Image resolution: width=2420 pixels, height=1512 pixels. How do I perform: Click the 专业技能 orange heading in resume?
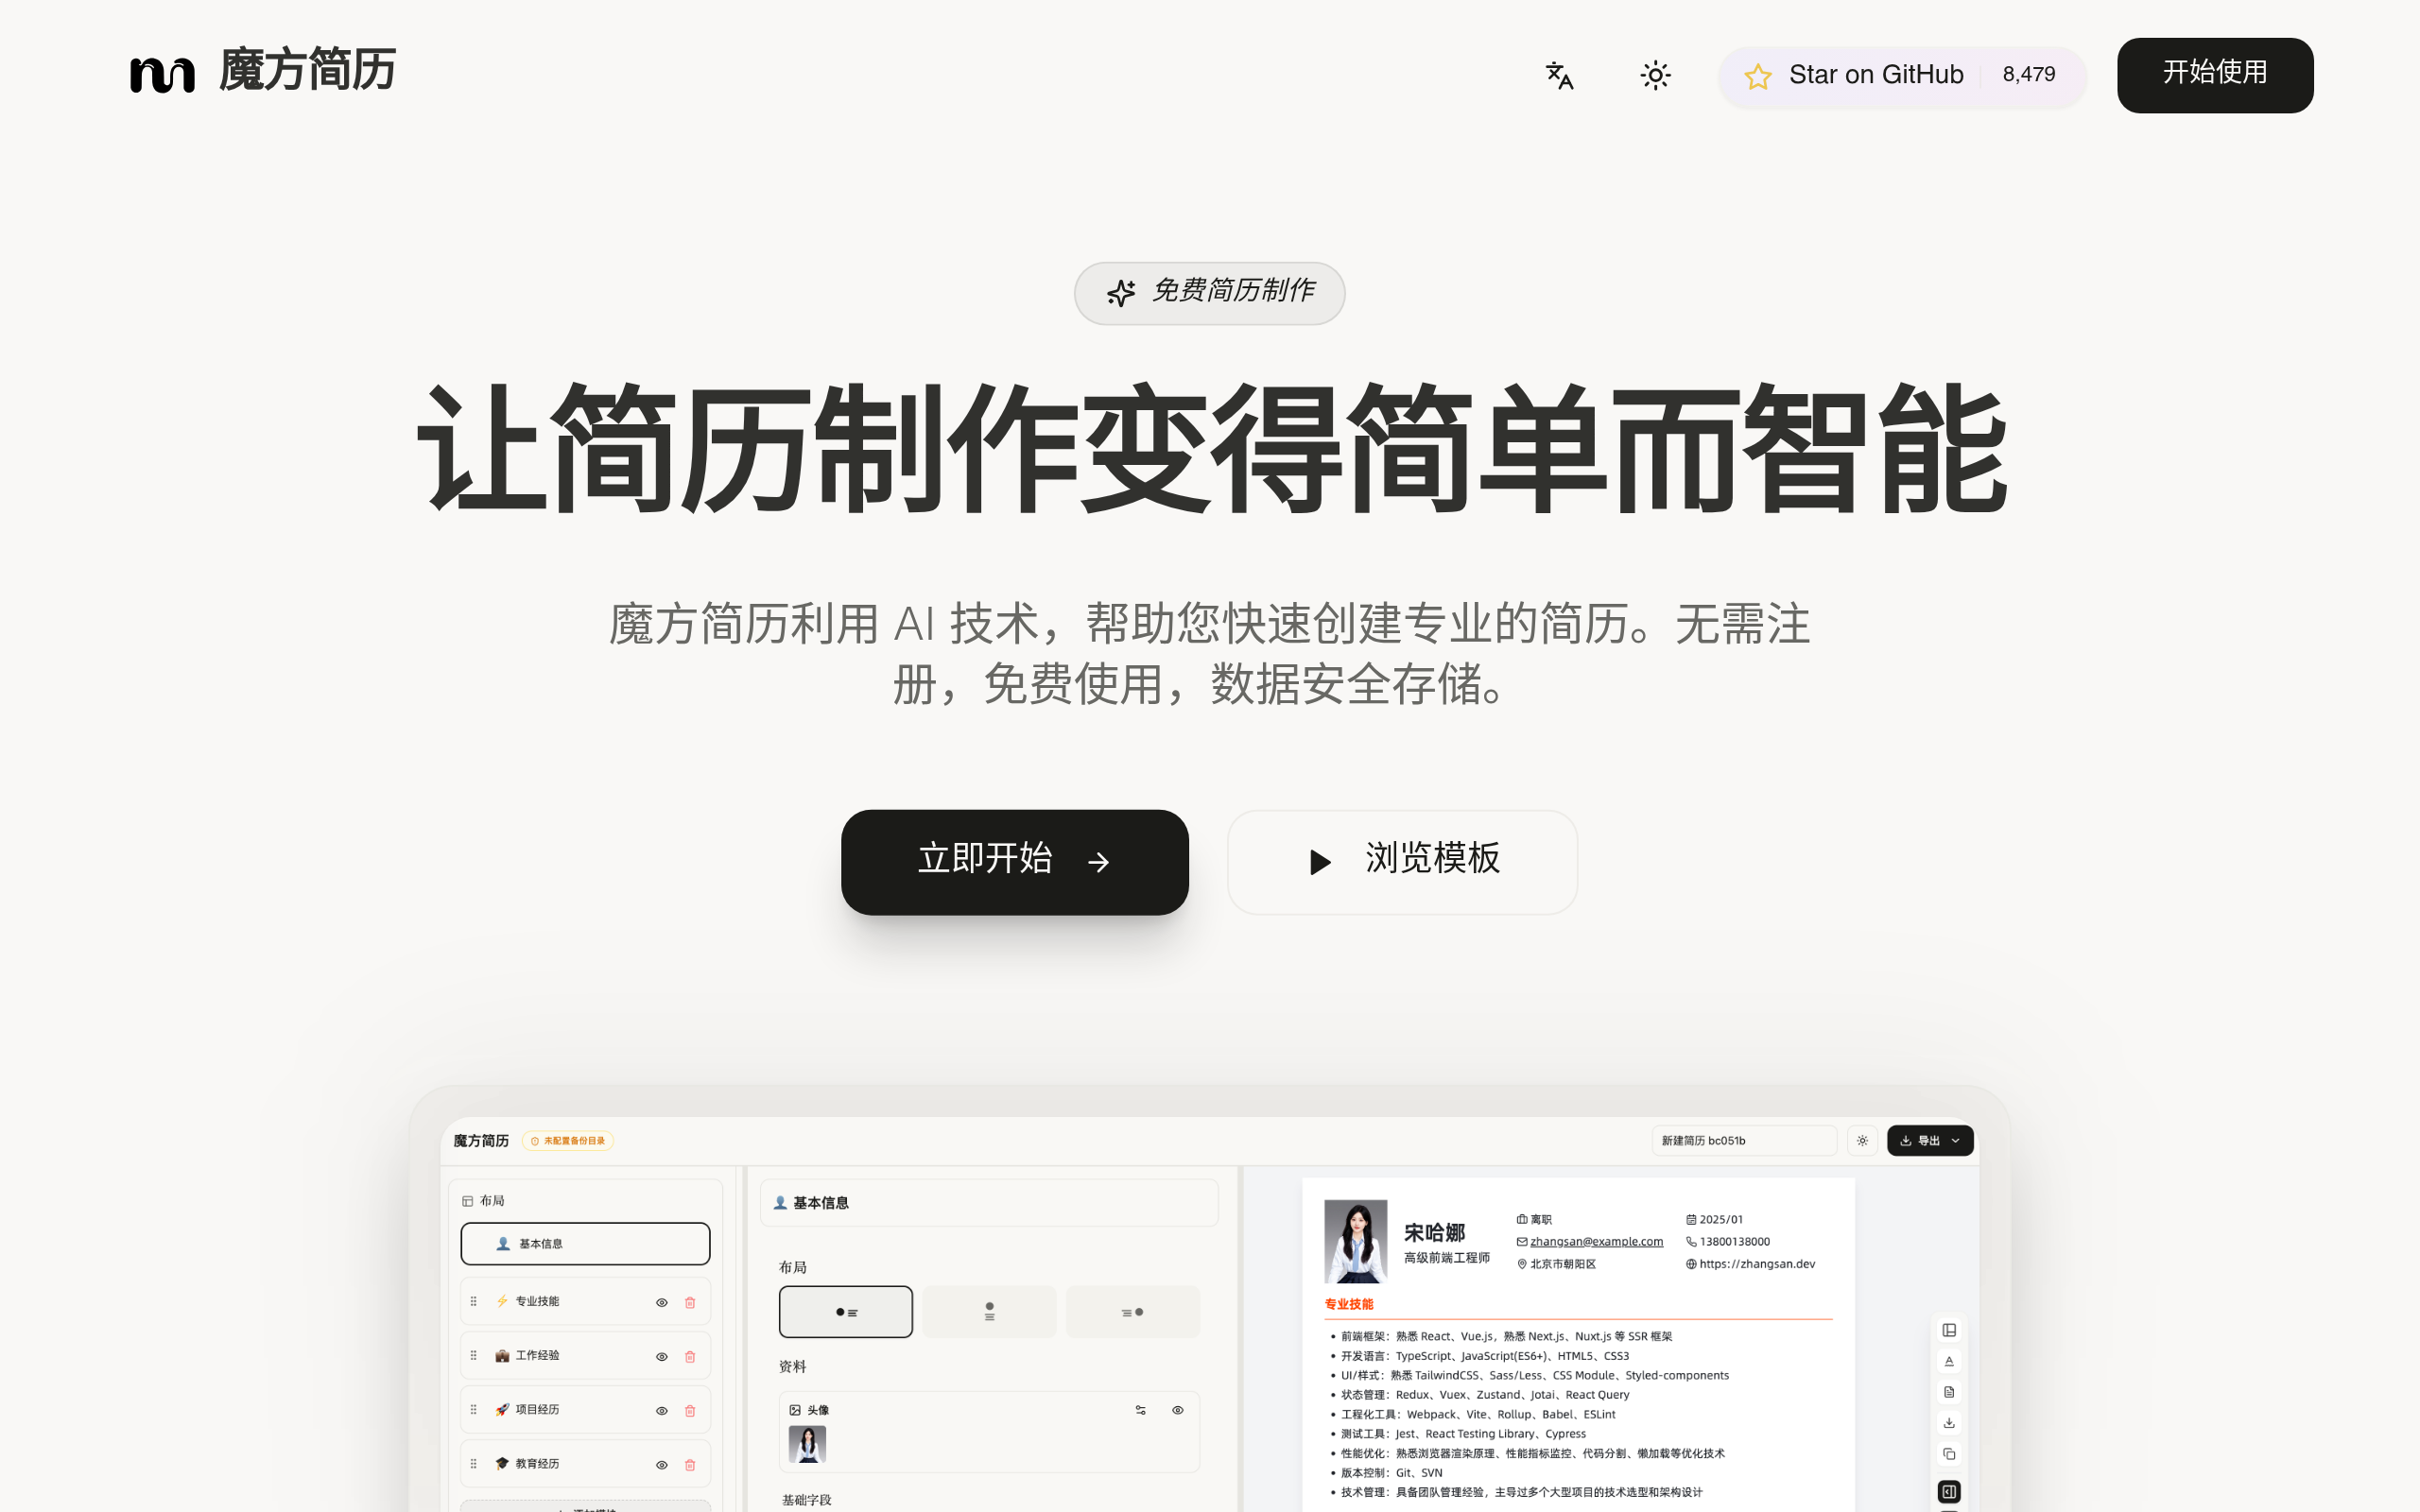click(x=1349, y=1304)
